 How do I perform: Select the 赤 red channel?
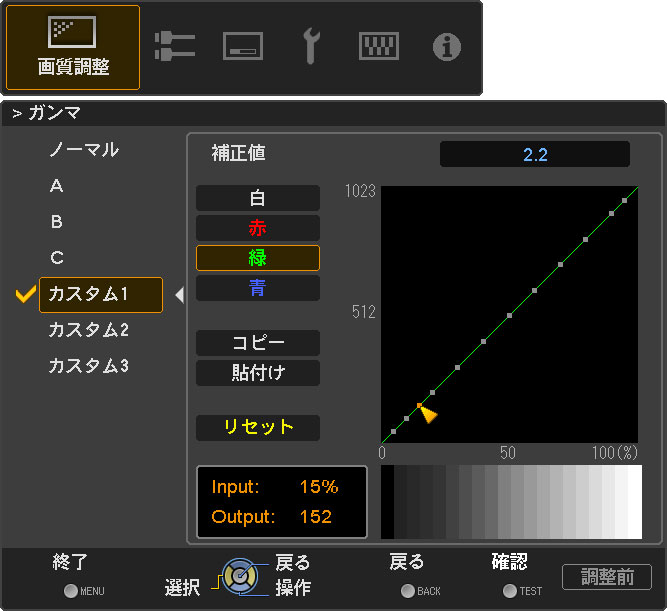click(x=258, y=228)
